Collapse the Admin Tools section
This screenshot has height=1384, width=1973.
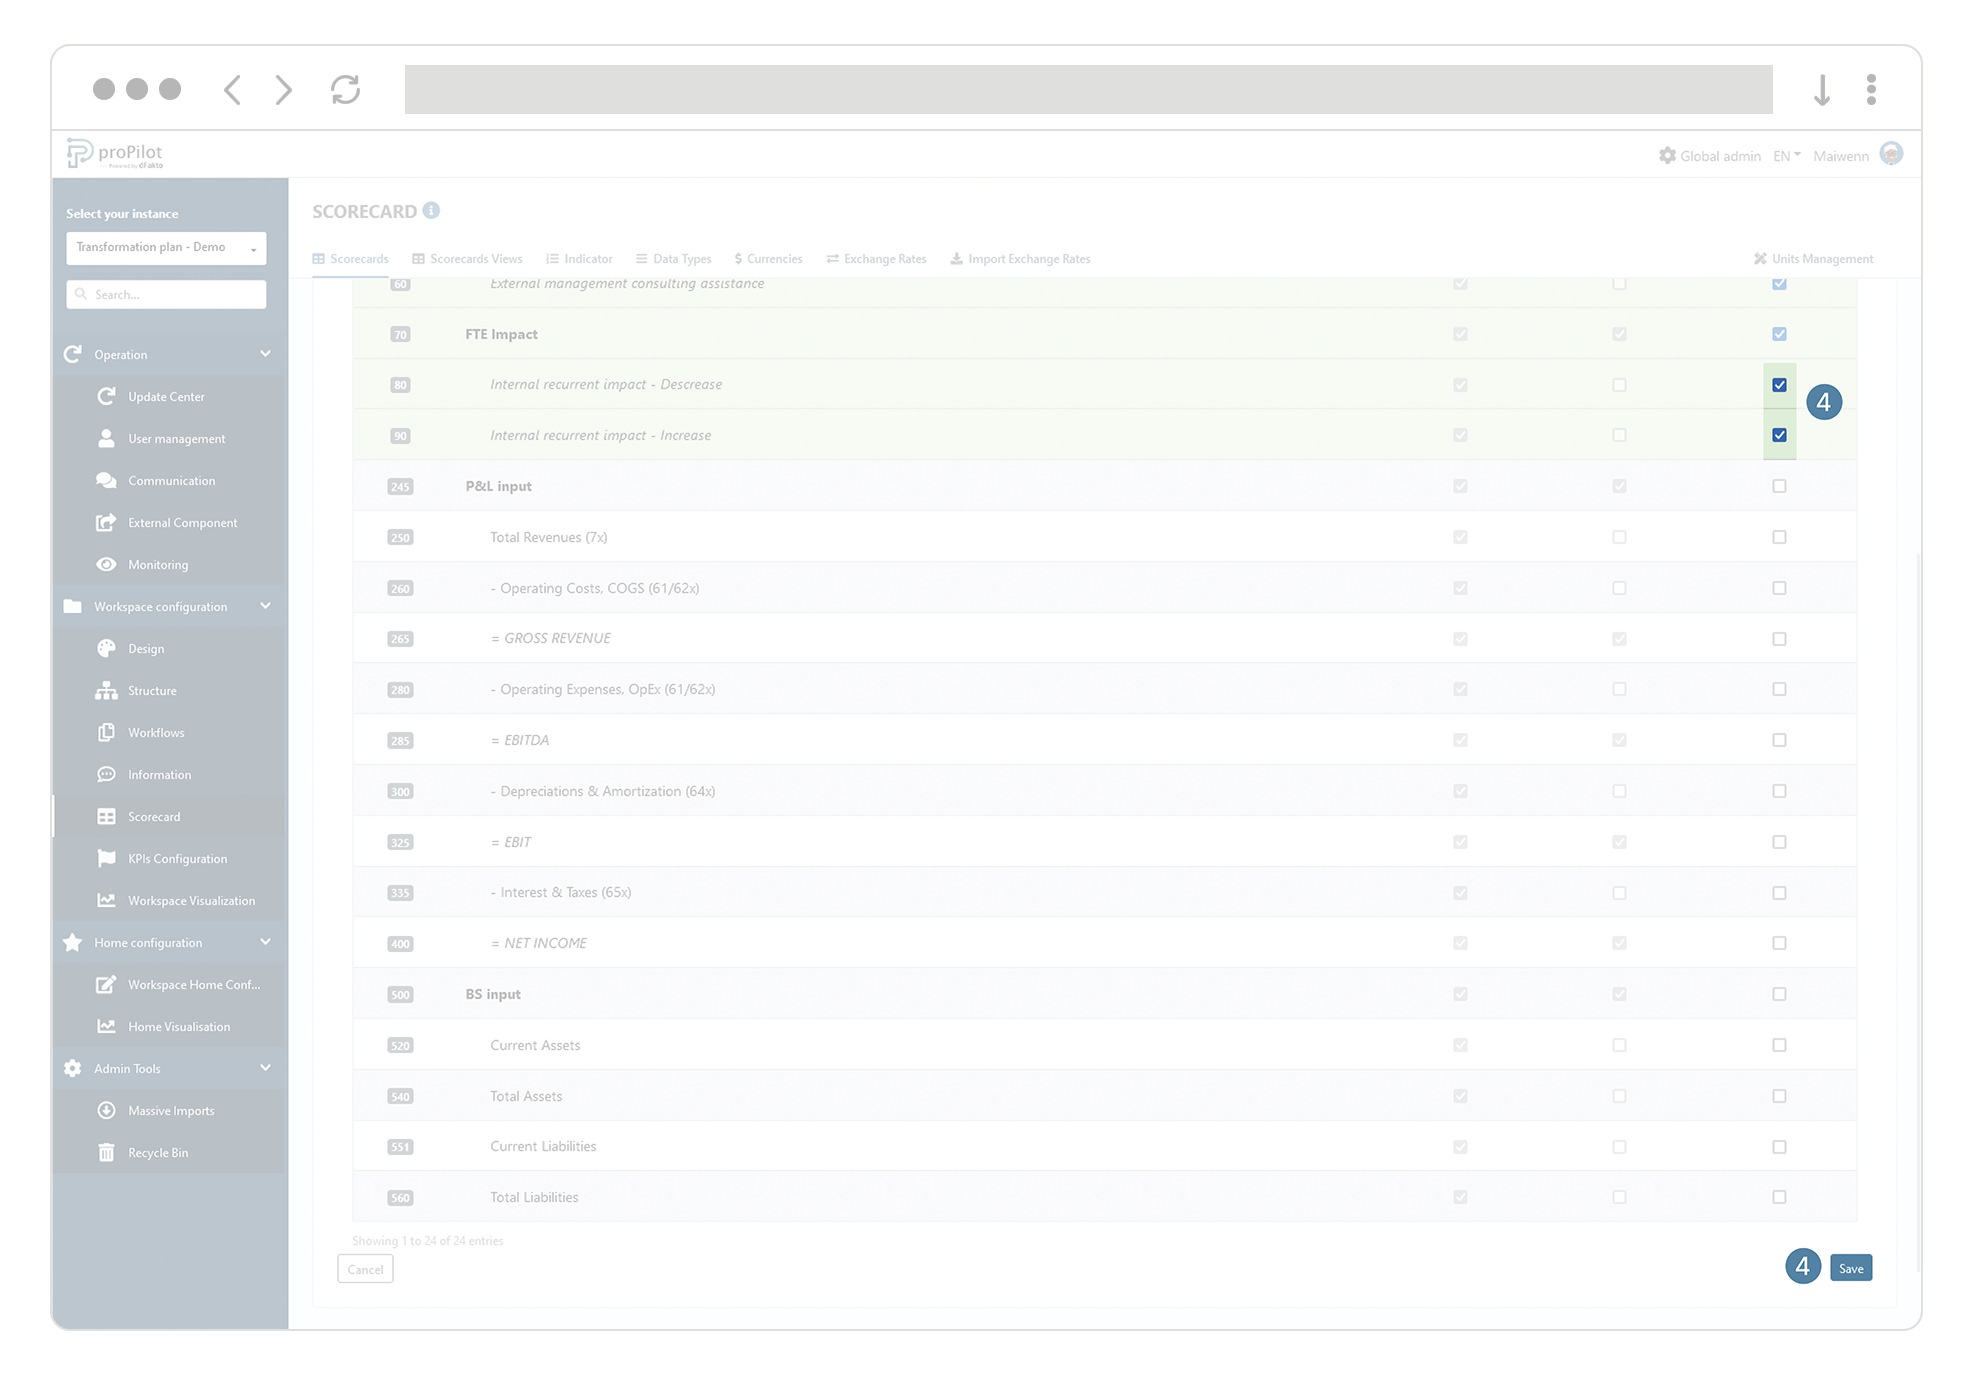[x=265, y=1068]
